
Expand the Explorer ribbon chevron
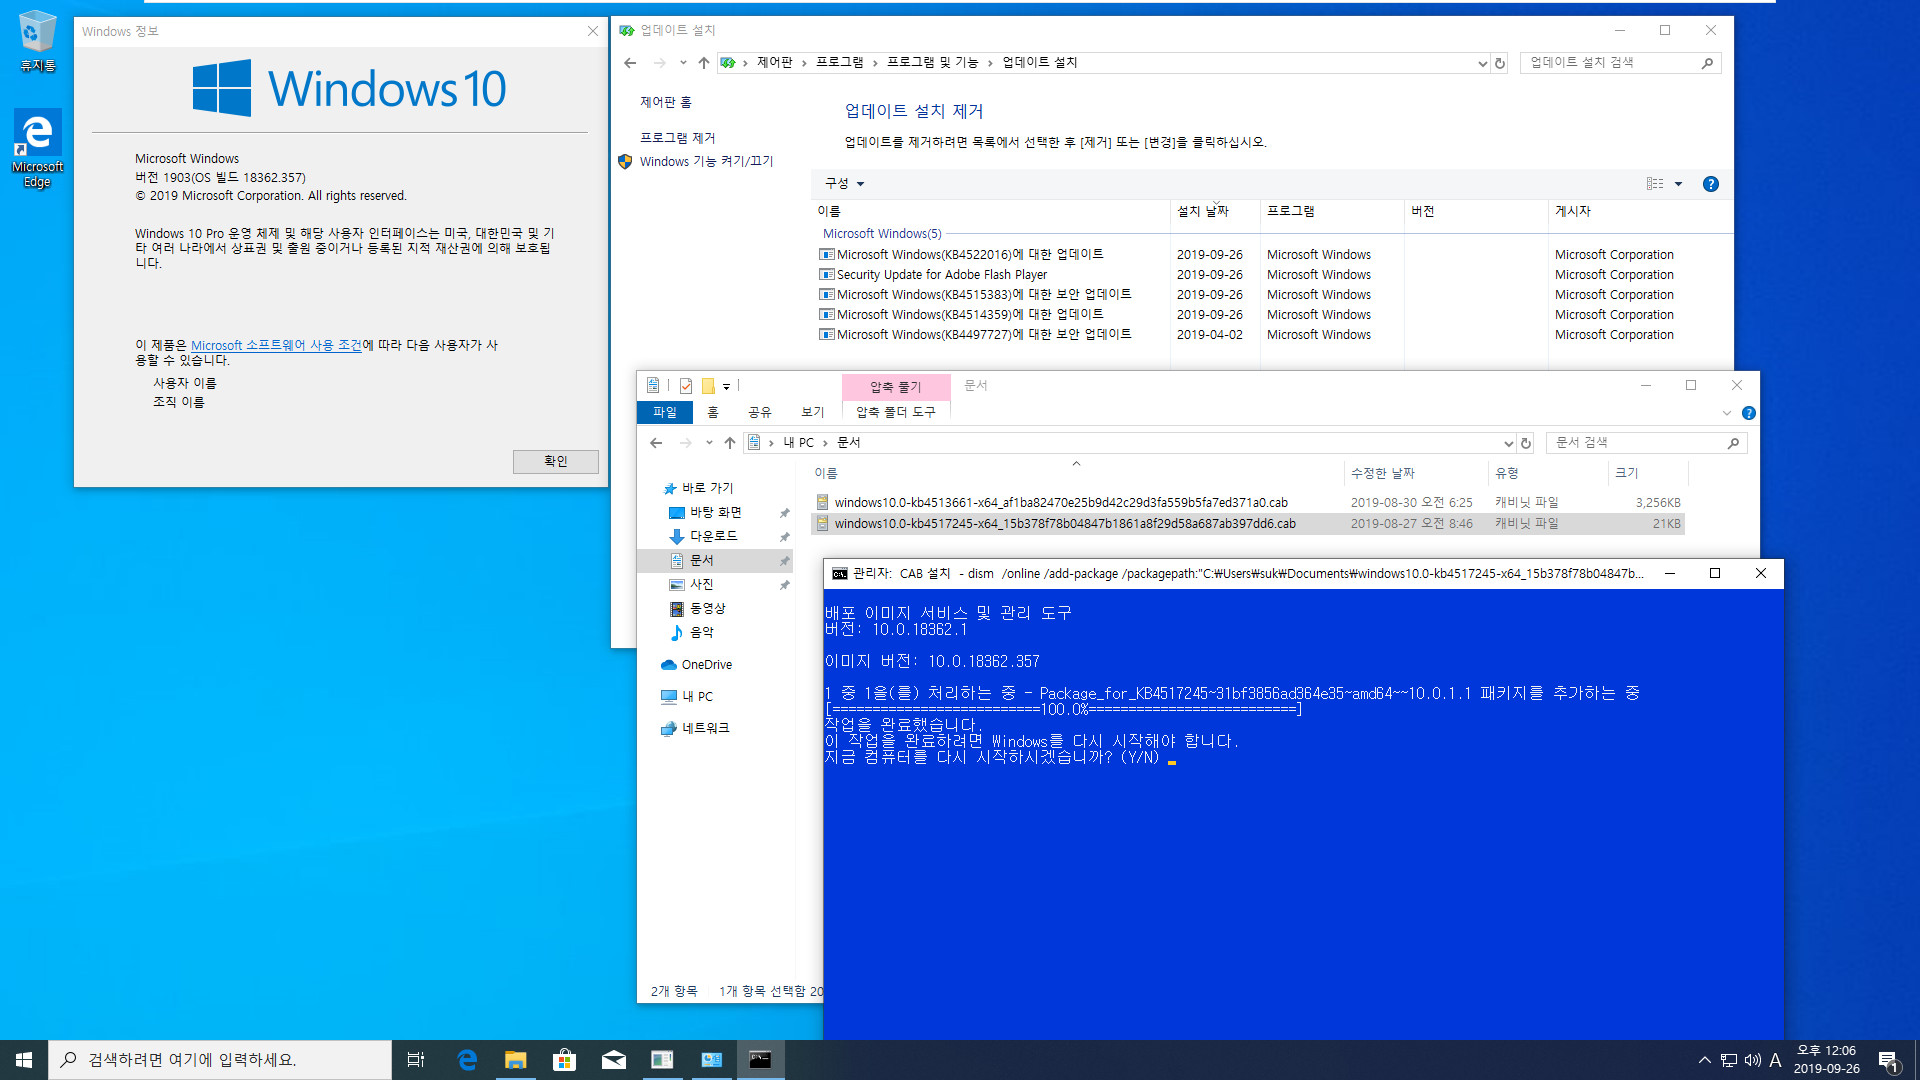[1727, 413]
